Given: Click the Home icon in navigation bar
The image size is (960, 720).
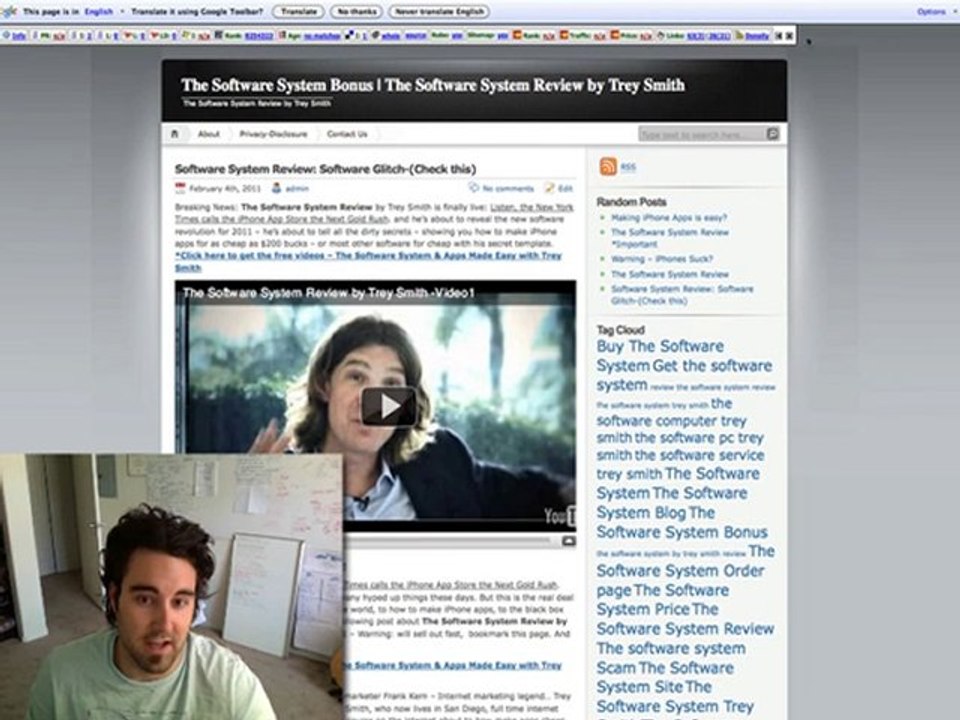Looking at the screenshot, I should [x=174, y=134].
